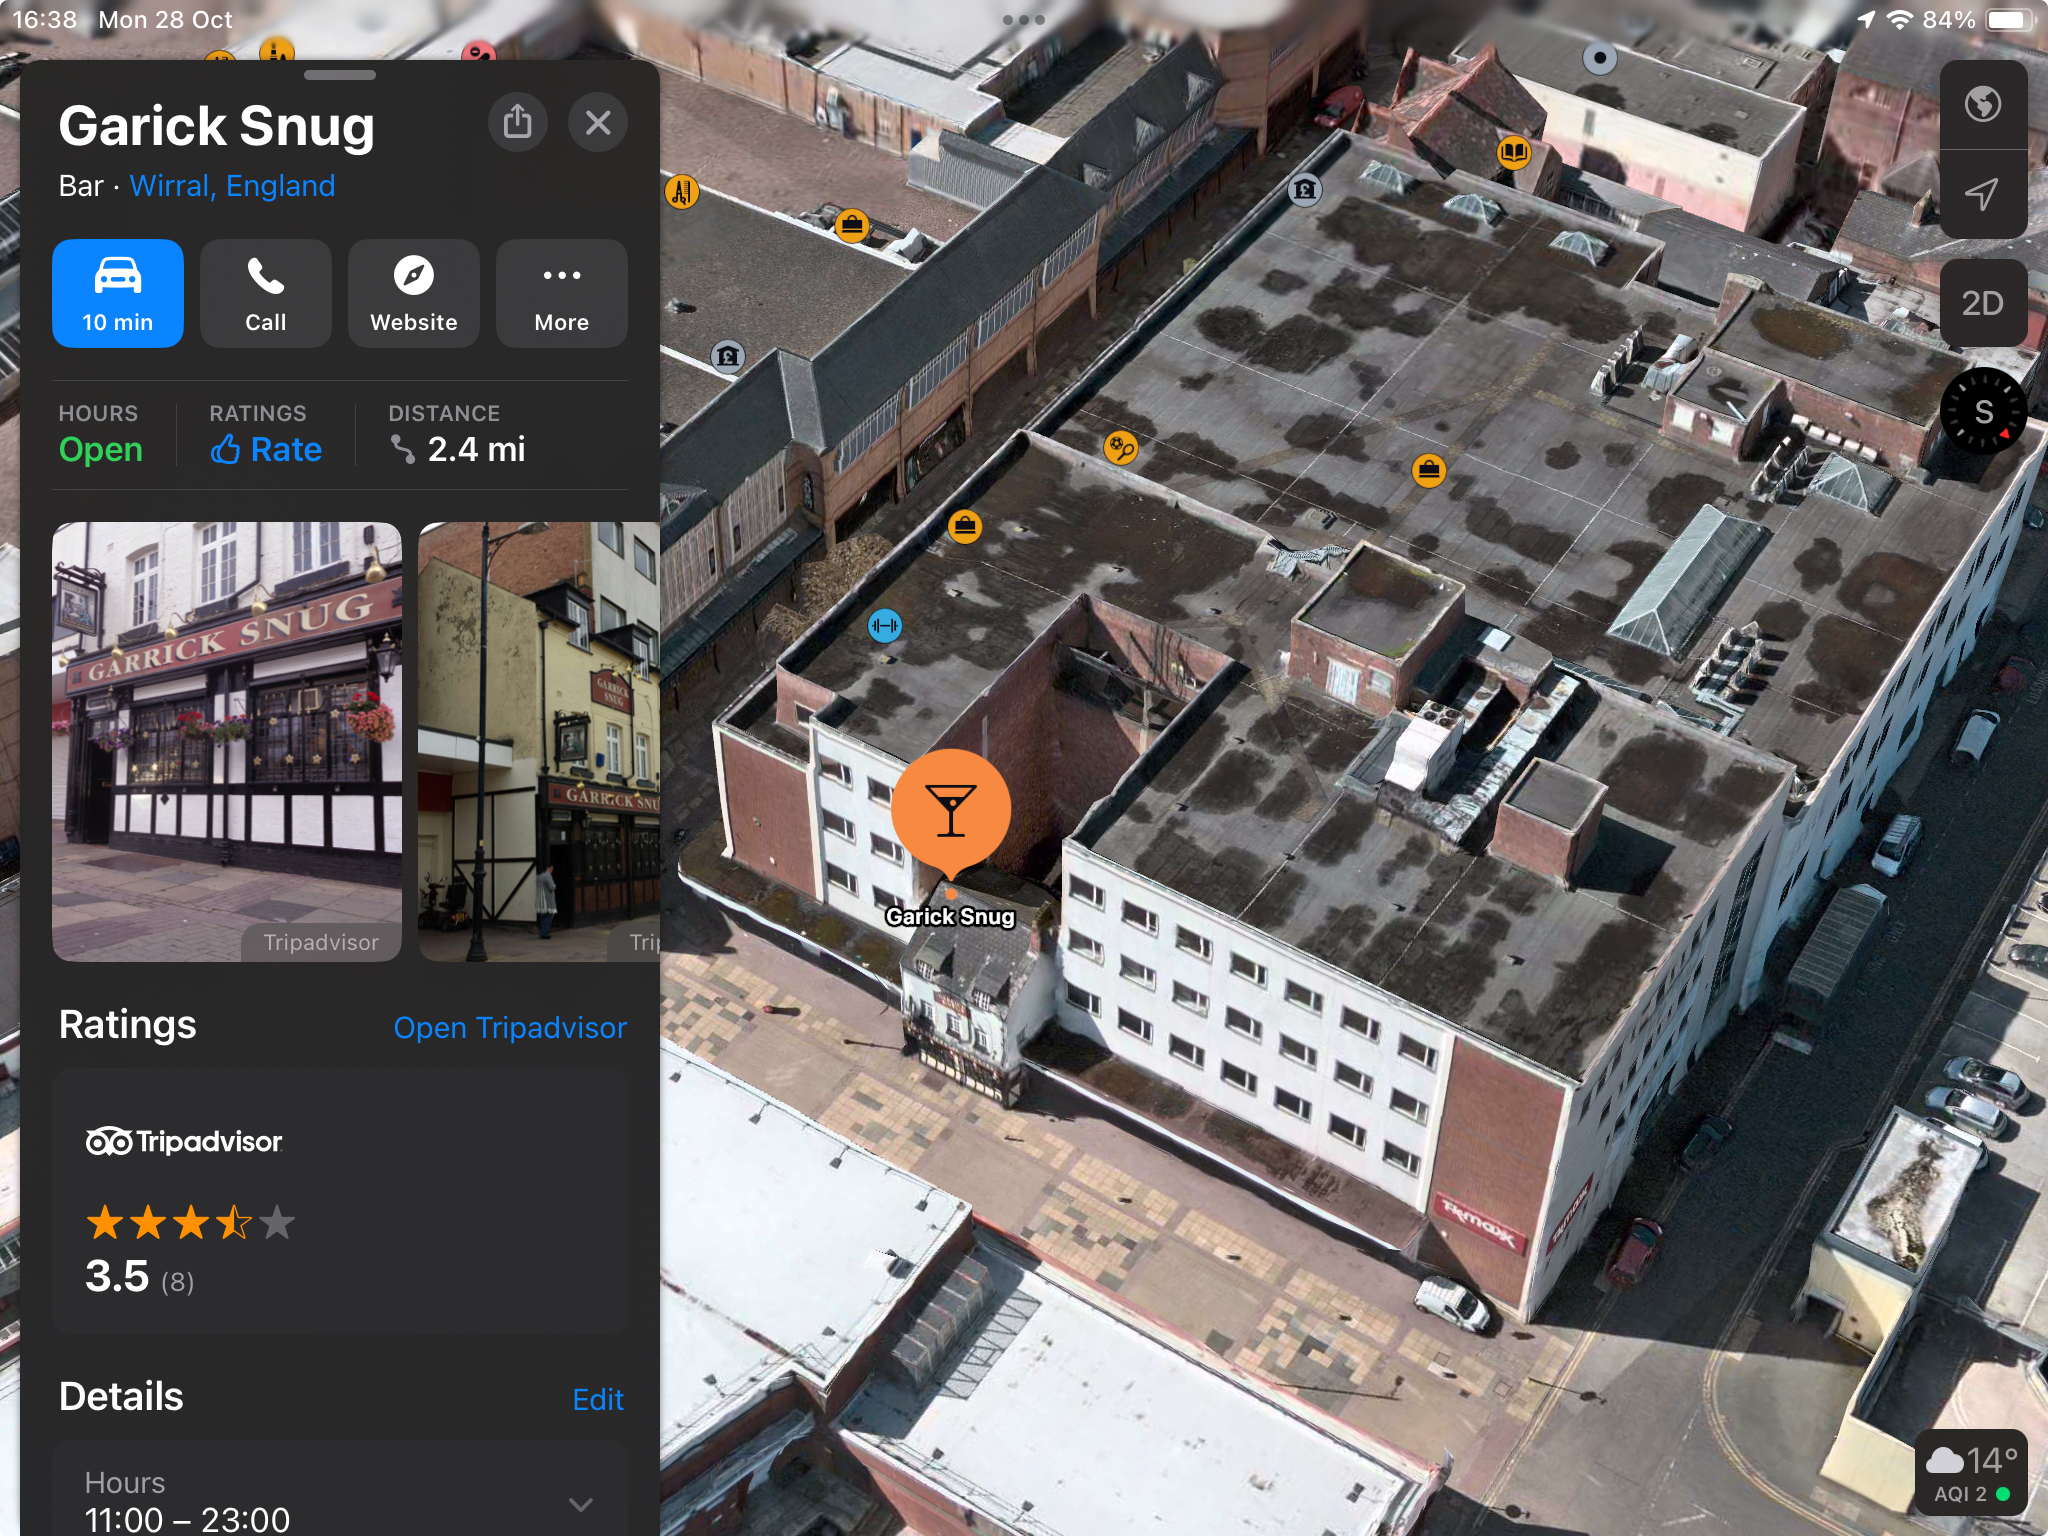The height and width of the screenshot is (1536, 2048).
Task: Tap the location tracking arrow icon
Action: pos(1982,194)
